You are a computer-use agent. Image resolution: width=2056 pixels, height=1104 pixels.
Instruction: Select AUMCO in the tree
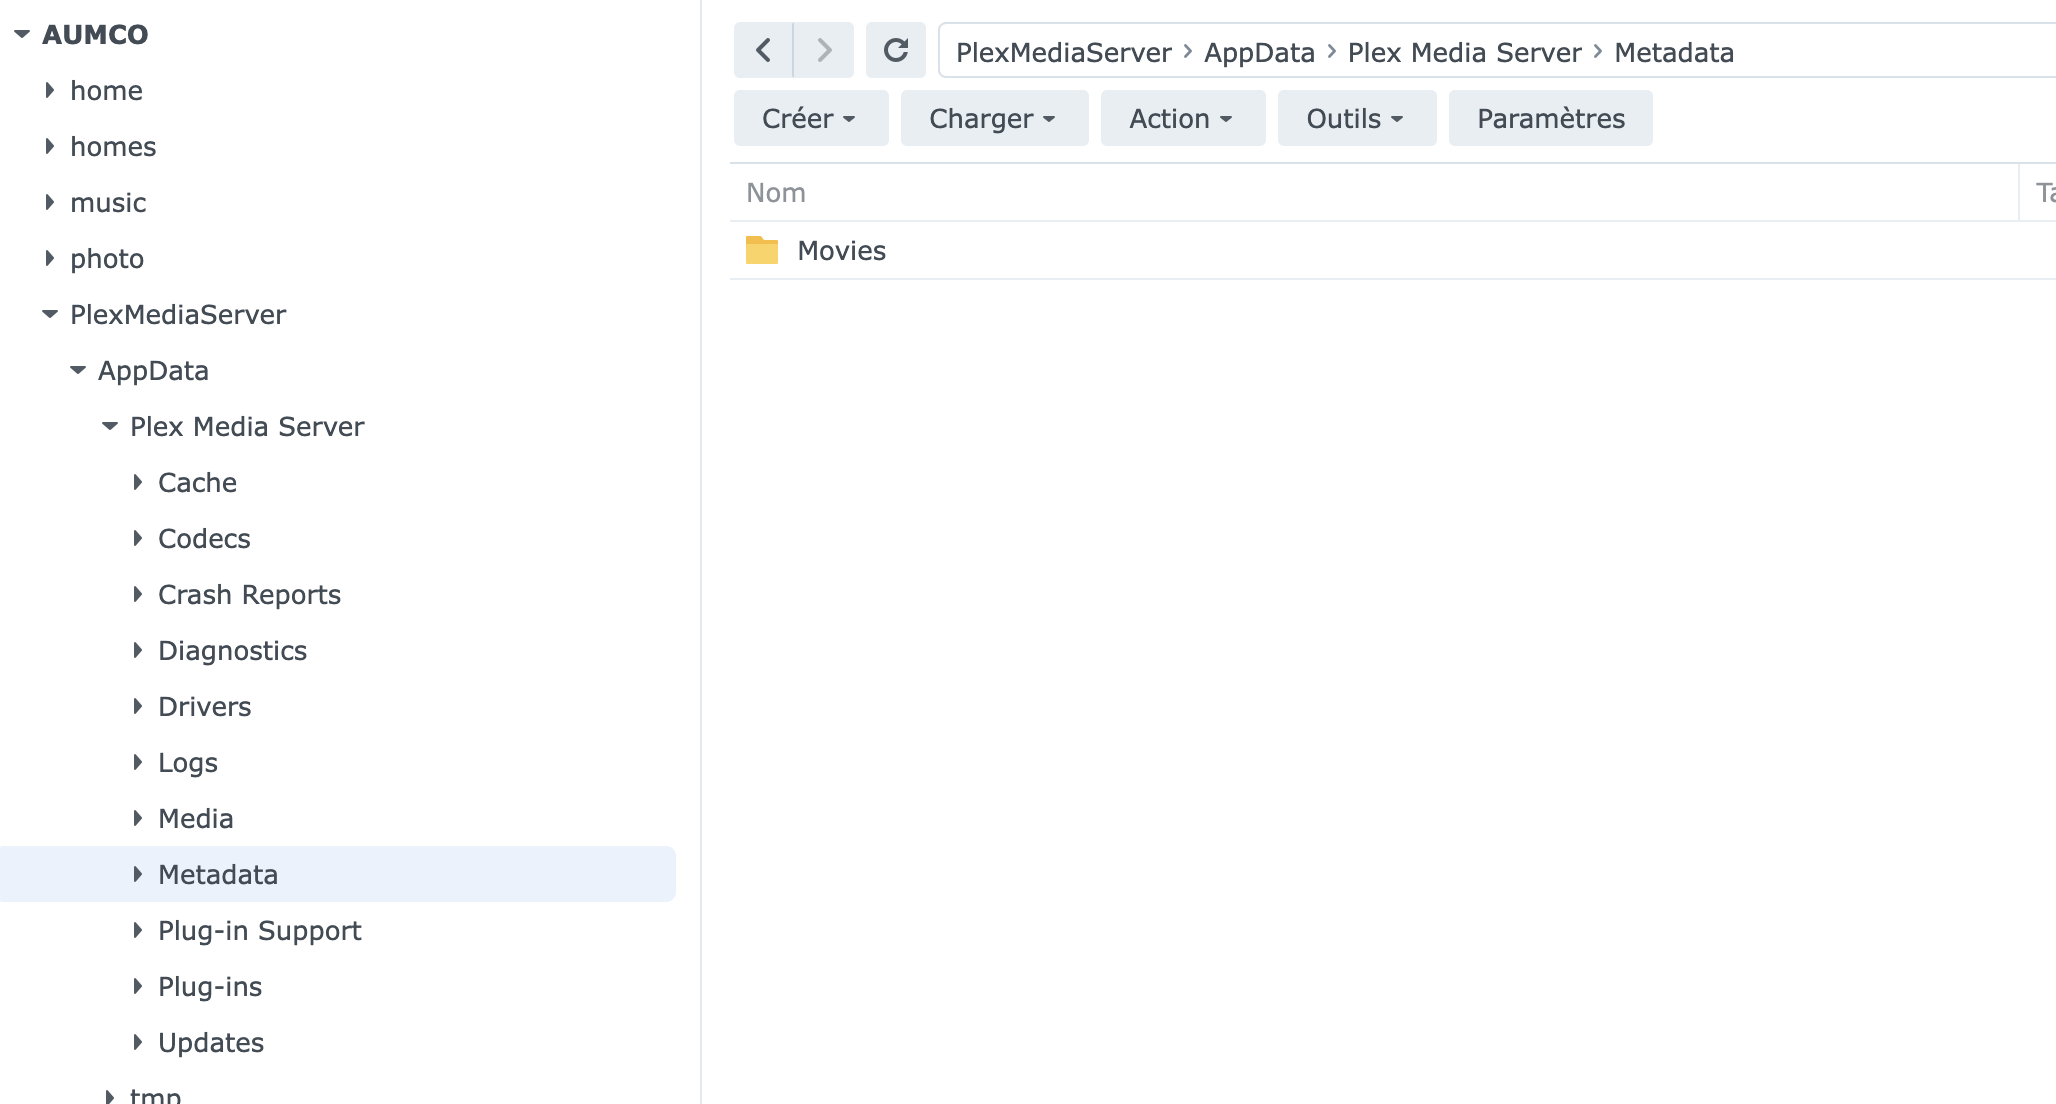click(x=95, y=34)
